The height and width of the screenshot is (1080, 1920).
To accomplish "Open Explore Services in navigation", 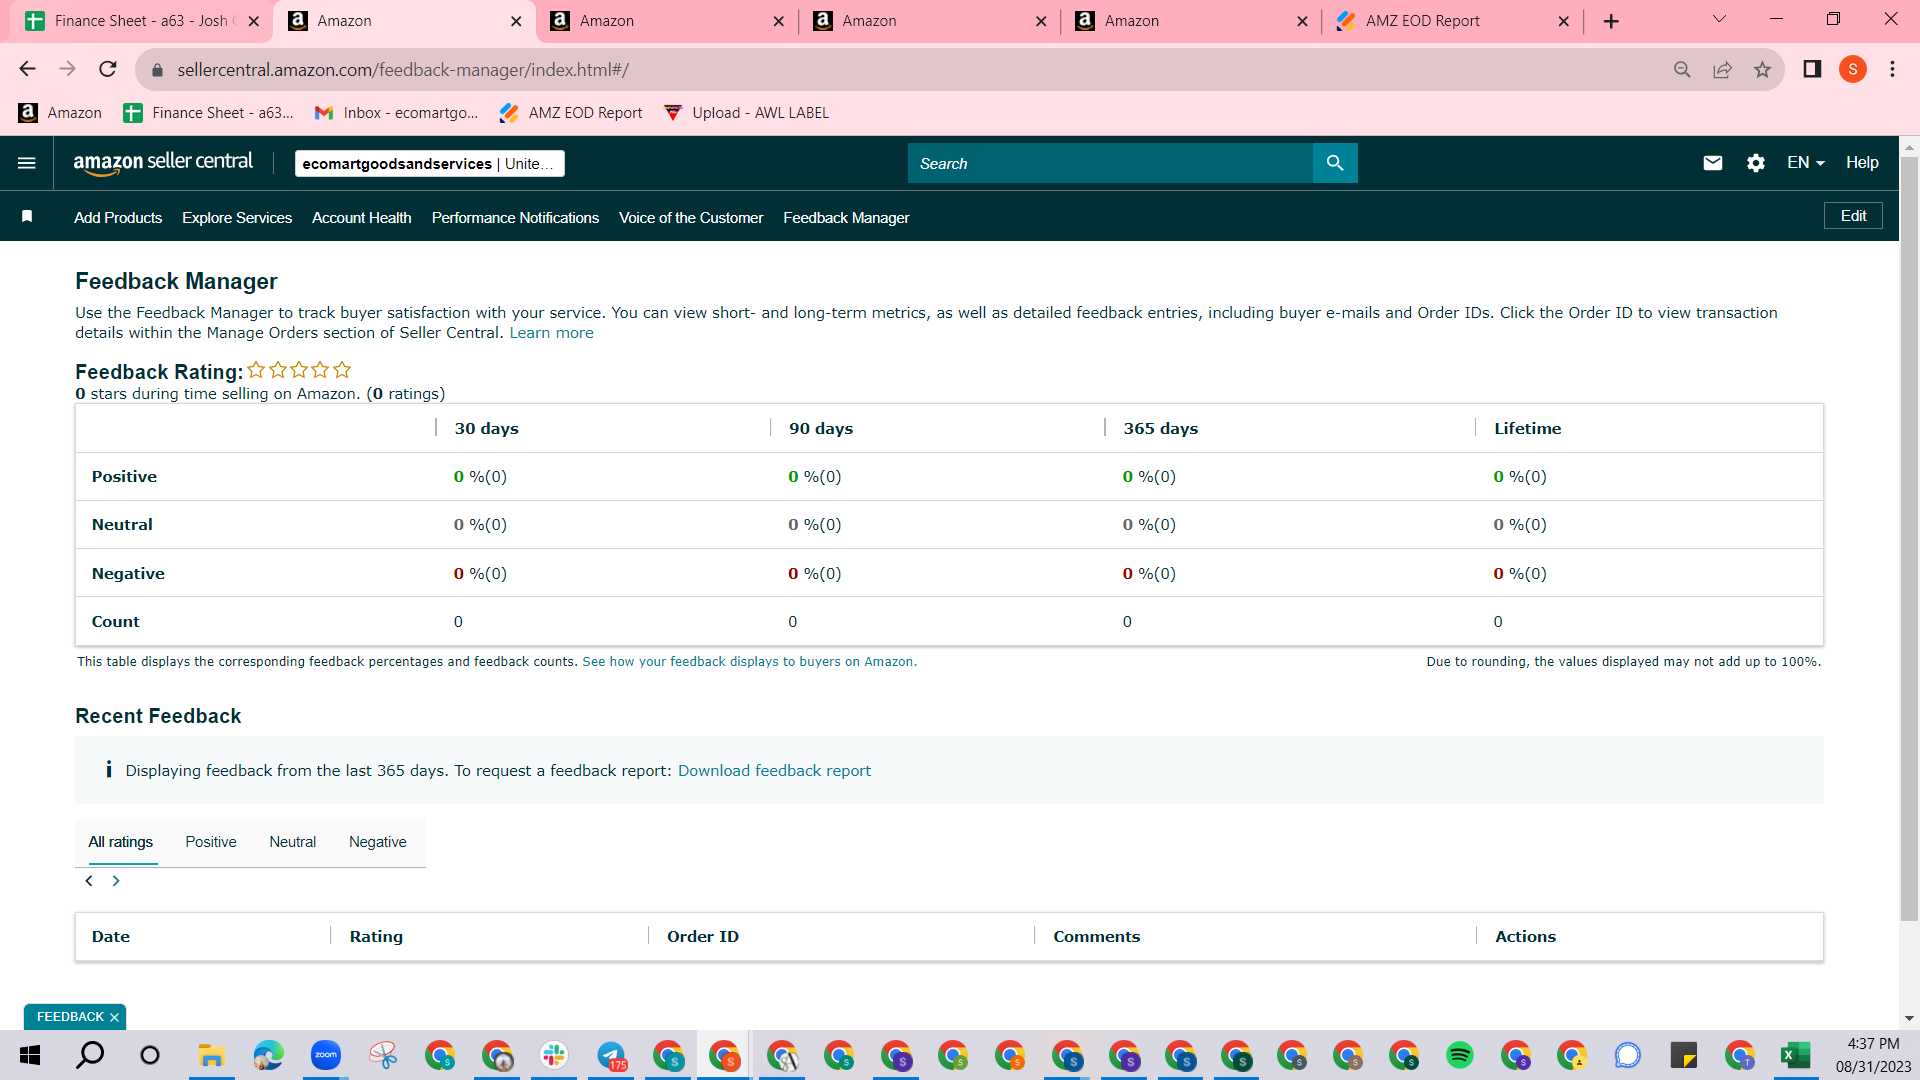I will tap(237, 217).
